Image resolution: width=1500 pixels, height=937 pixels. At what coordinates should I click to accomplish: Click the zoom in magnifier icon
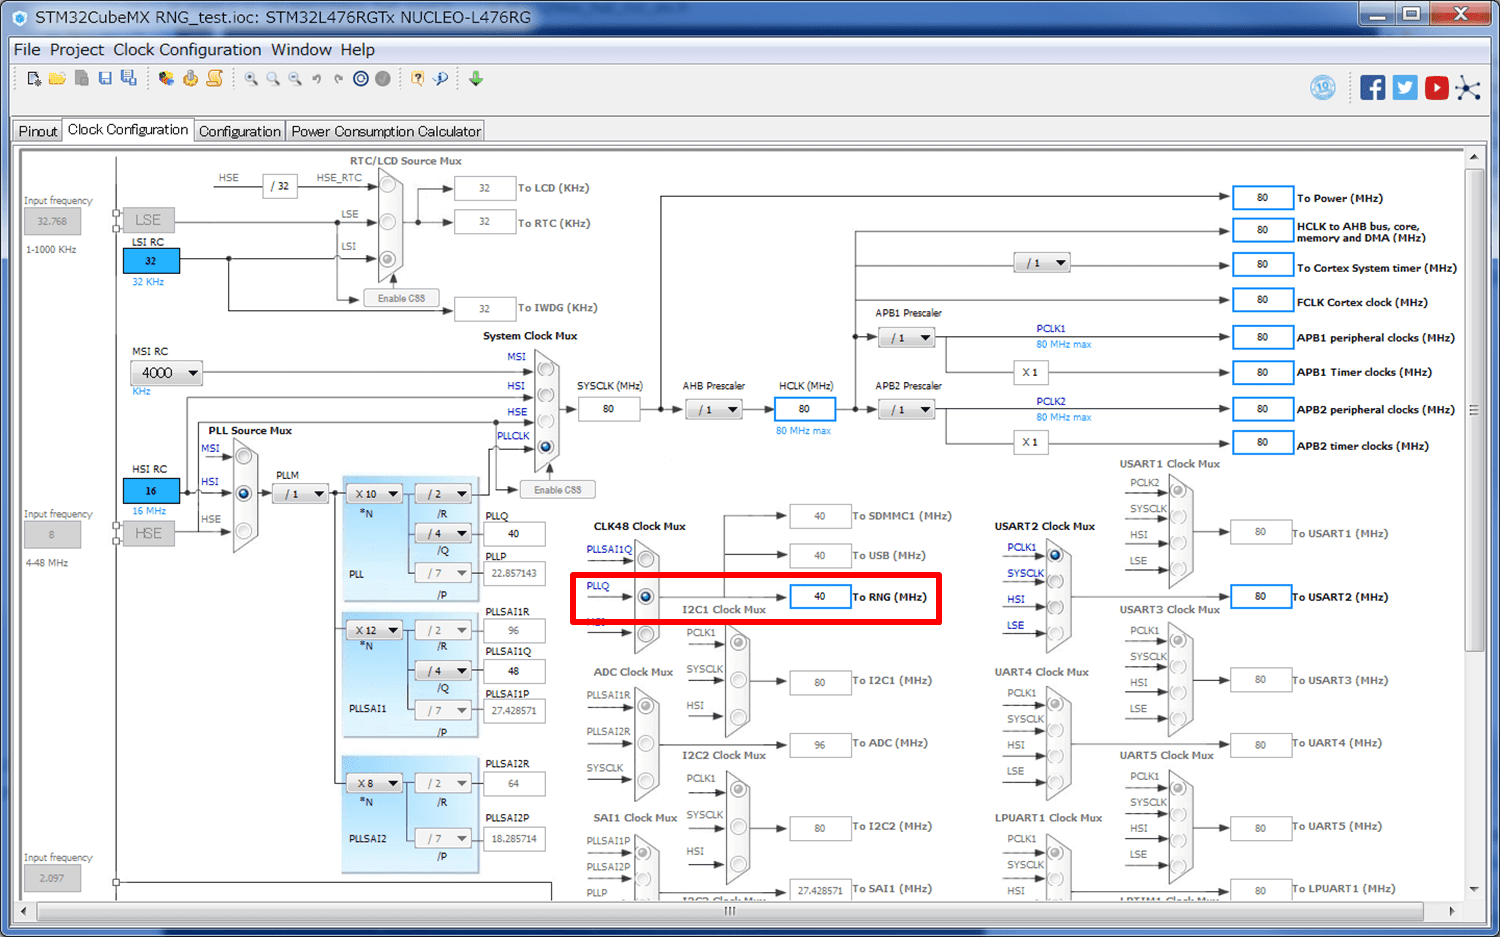point(251,79)
